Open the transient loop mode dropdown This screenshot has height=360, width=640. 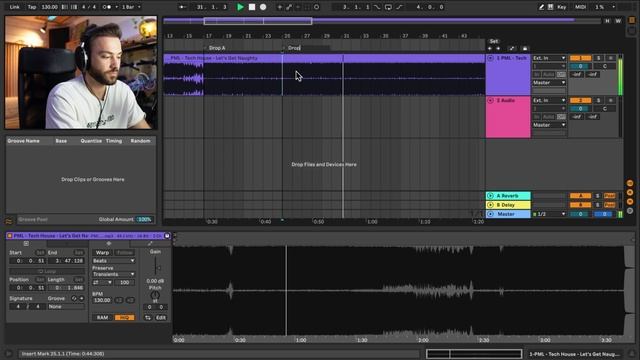102,282
